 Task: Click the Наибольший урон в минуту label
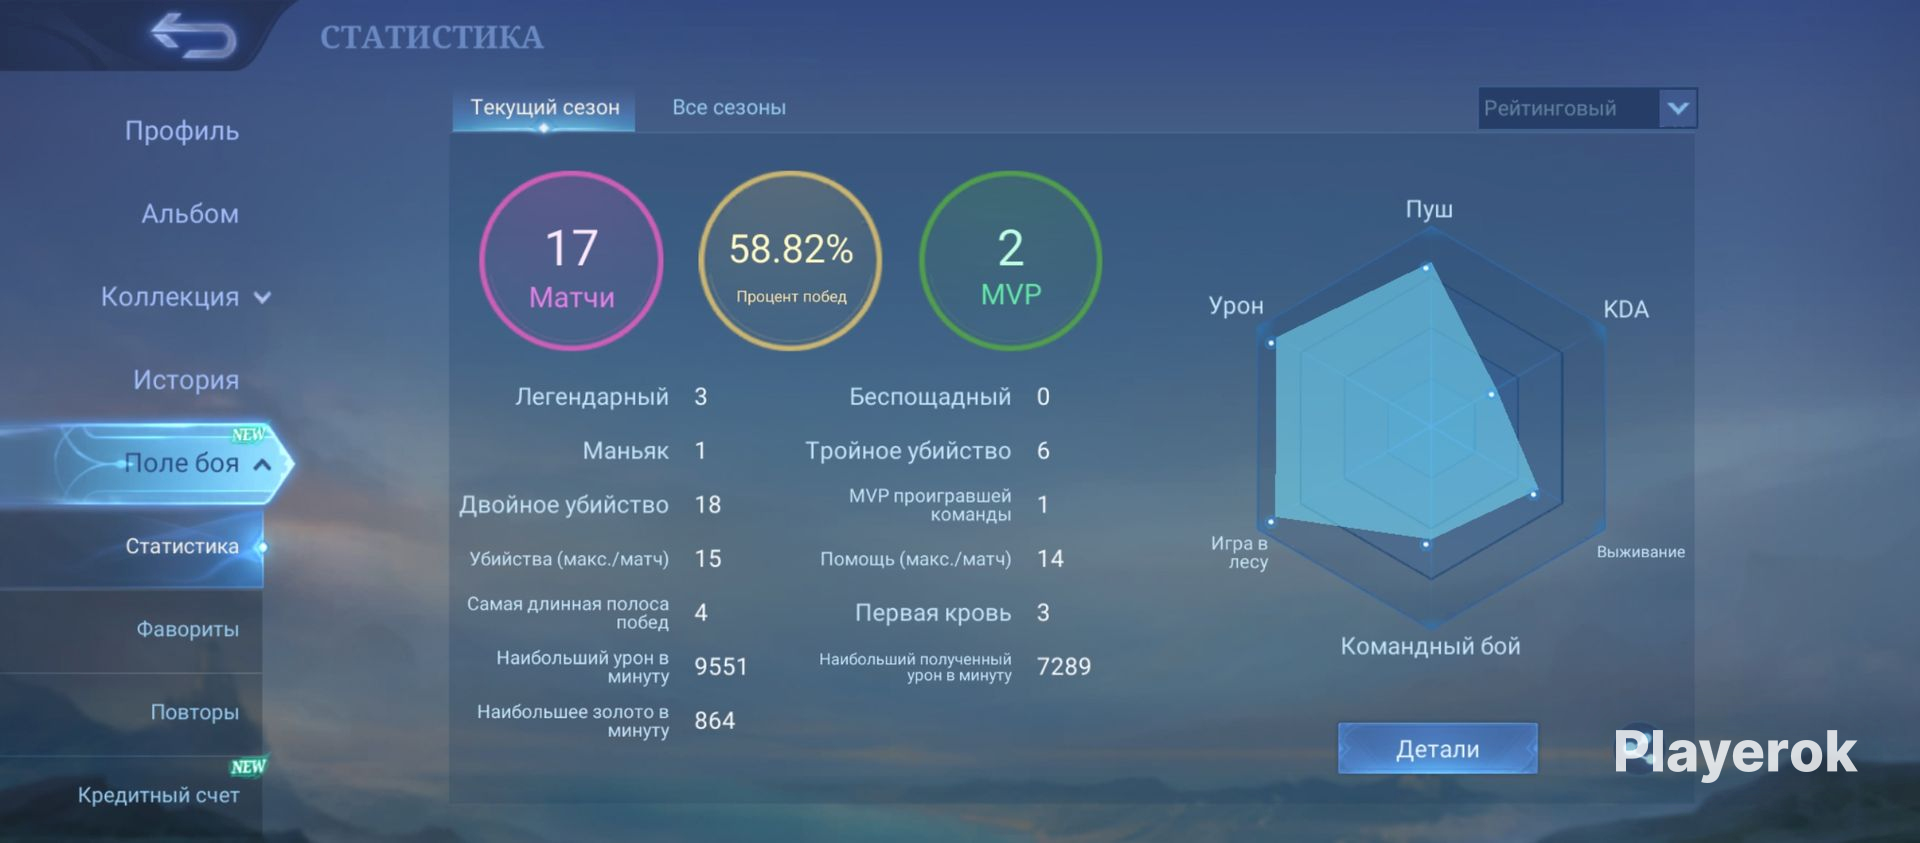[583, 667]
